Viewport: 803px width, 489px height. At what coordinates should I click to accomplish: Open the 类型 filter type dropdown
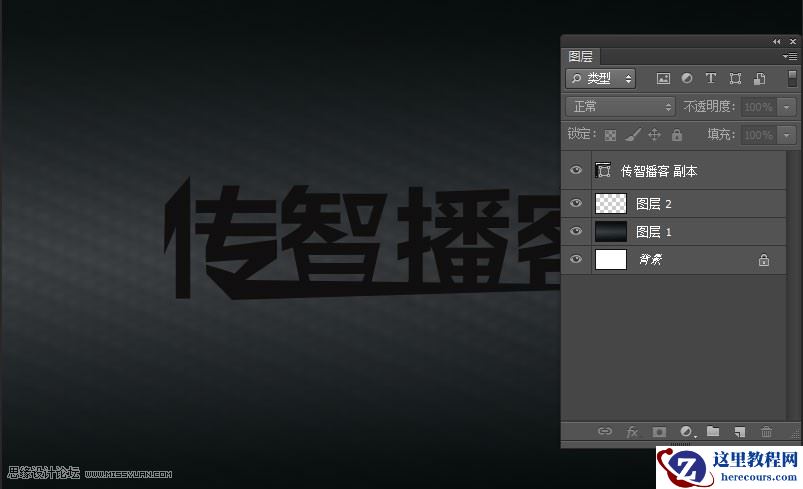601,78
